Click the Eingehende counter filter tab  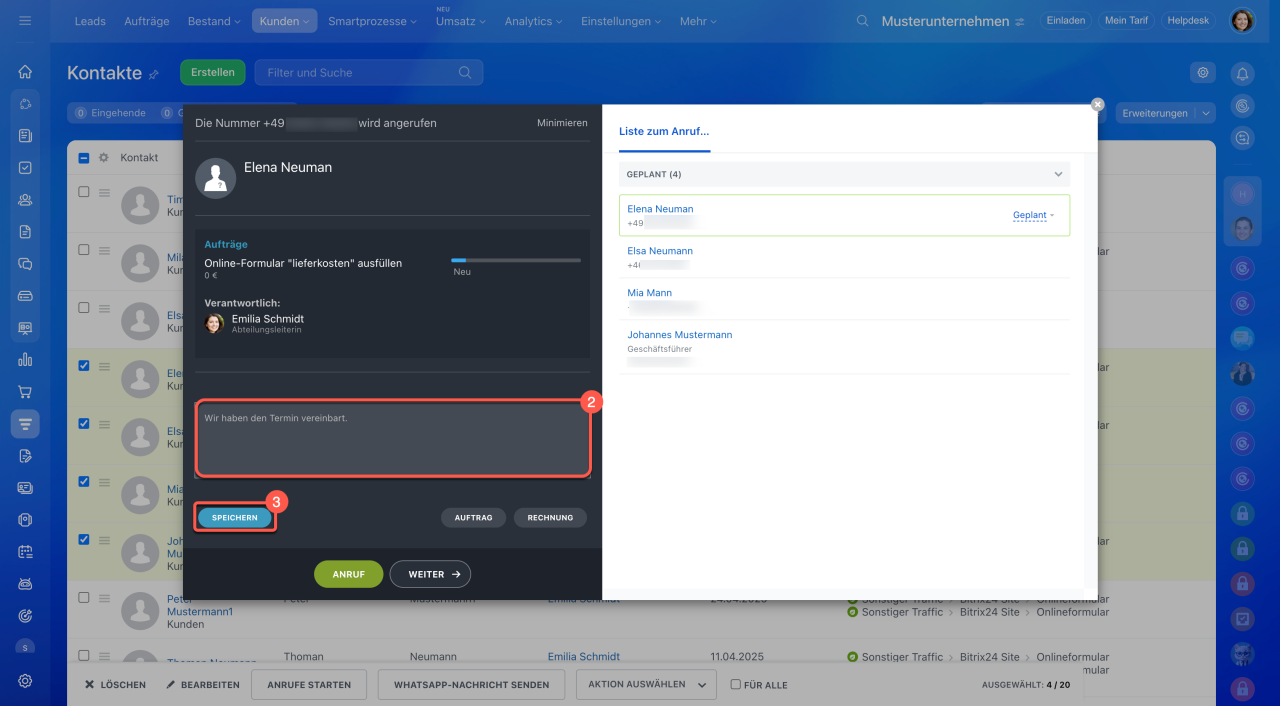click(x=110, y=113)
